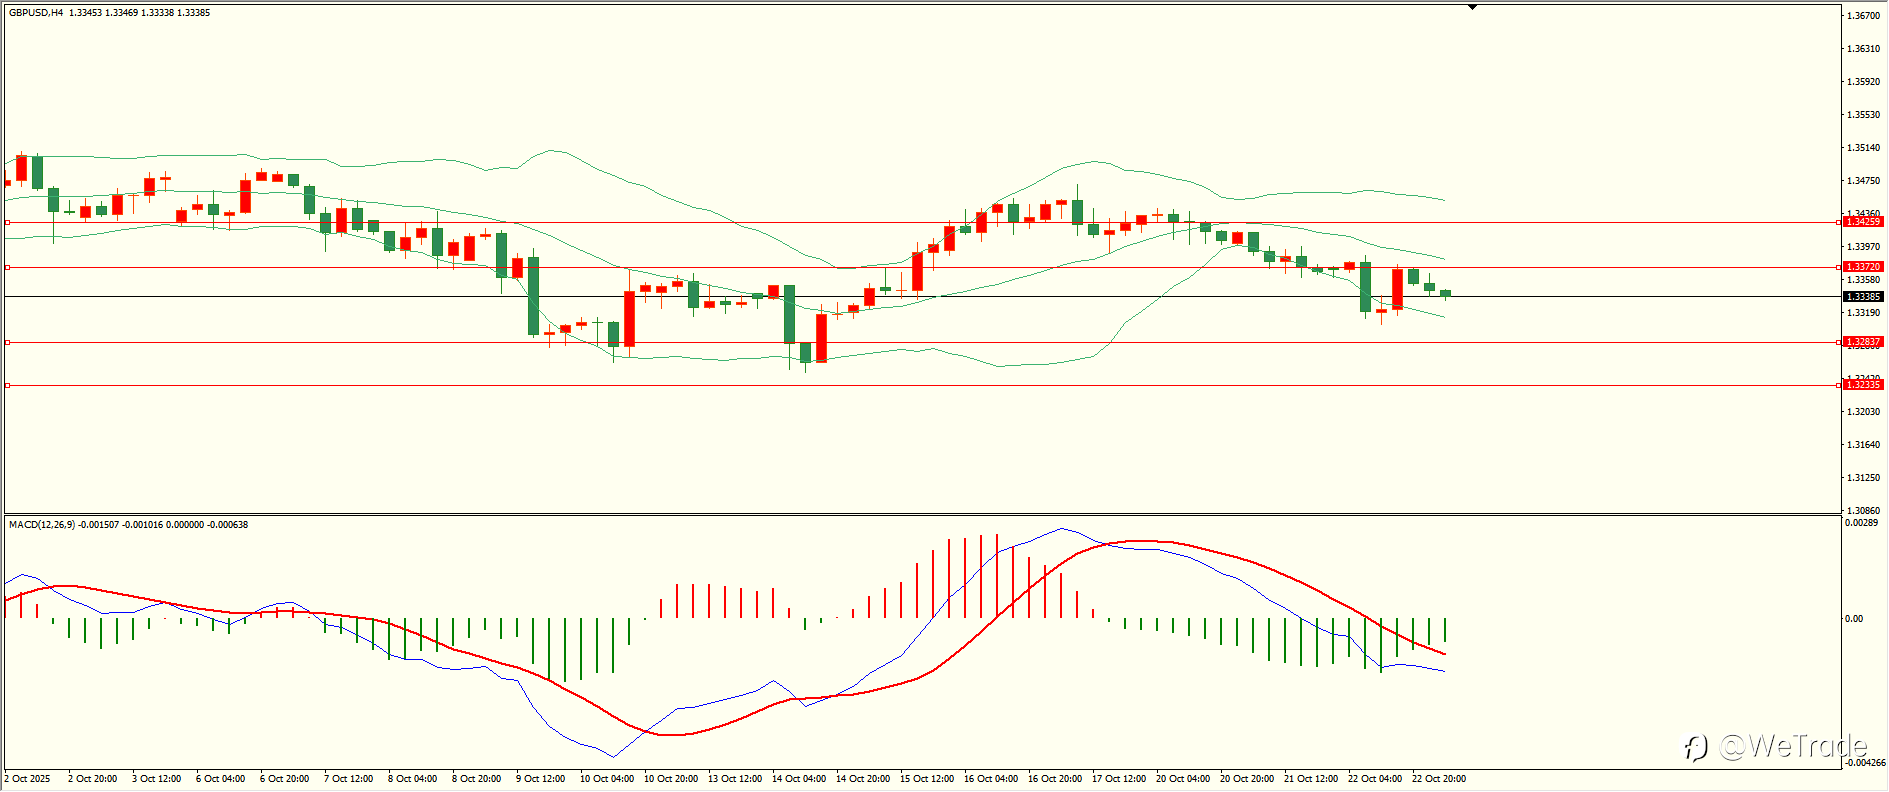This screenshot has height=792, width=1889.
Task: Click the 0.00289 MACD scale value
Action: 1862,523
